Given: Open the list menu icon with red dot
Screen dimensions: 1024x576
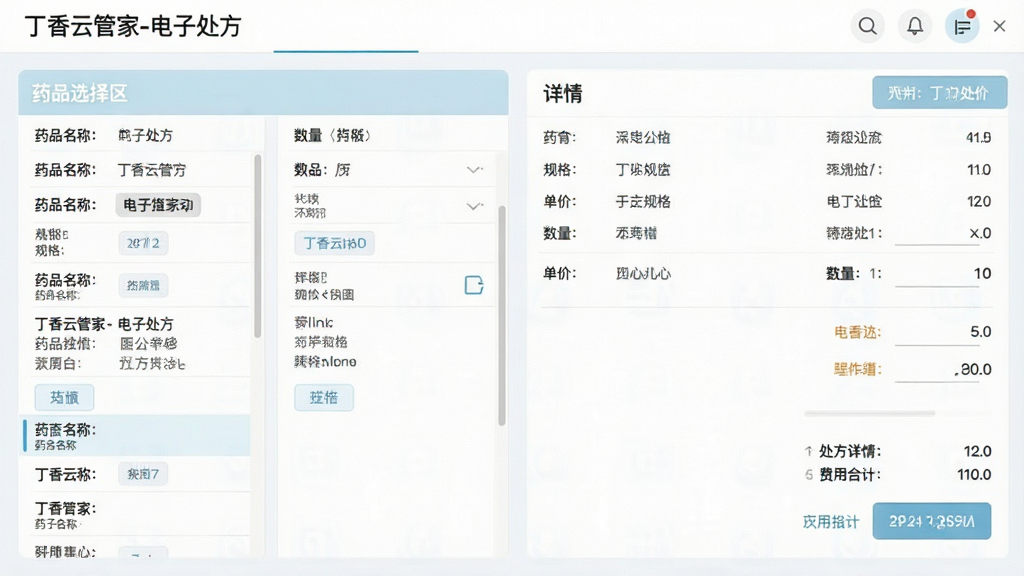Looking at the screenshot, I should tap(962, 26).
